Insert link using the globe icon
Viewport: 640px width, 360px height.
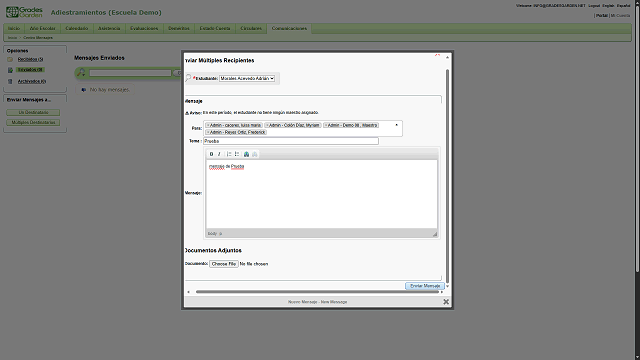246,154
